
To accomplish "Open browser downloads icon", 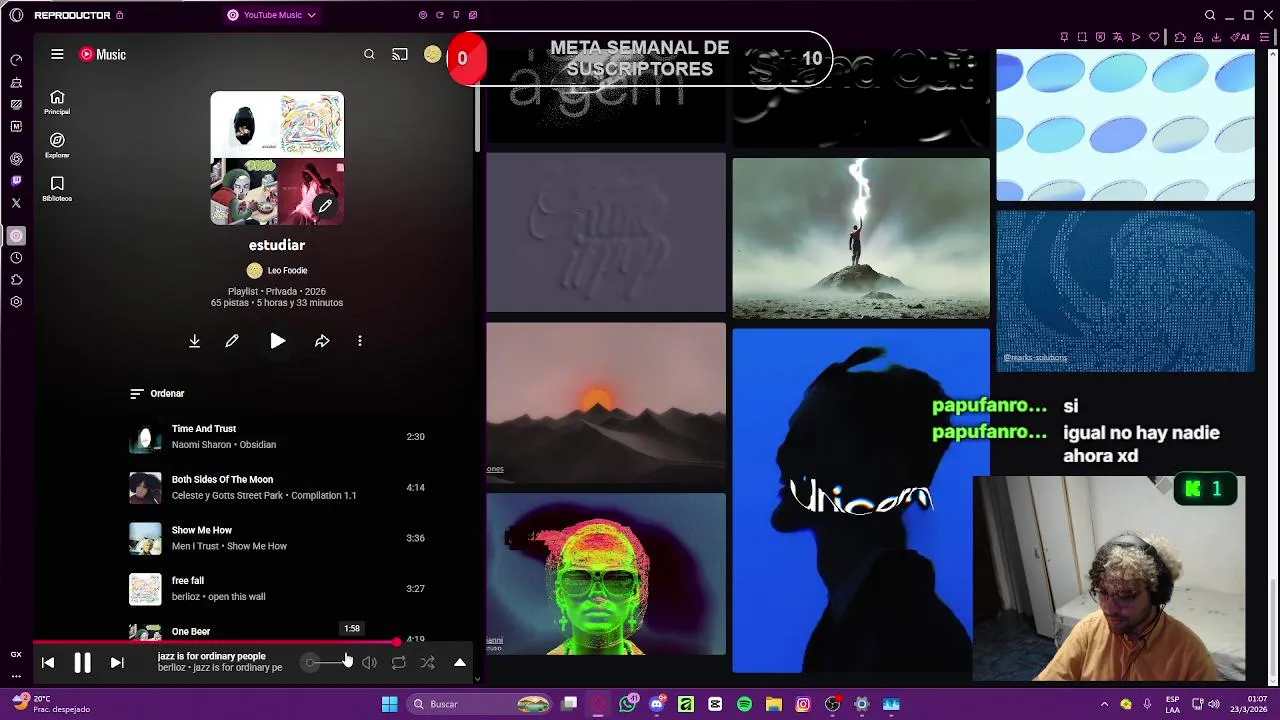I will 1216,37.
